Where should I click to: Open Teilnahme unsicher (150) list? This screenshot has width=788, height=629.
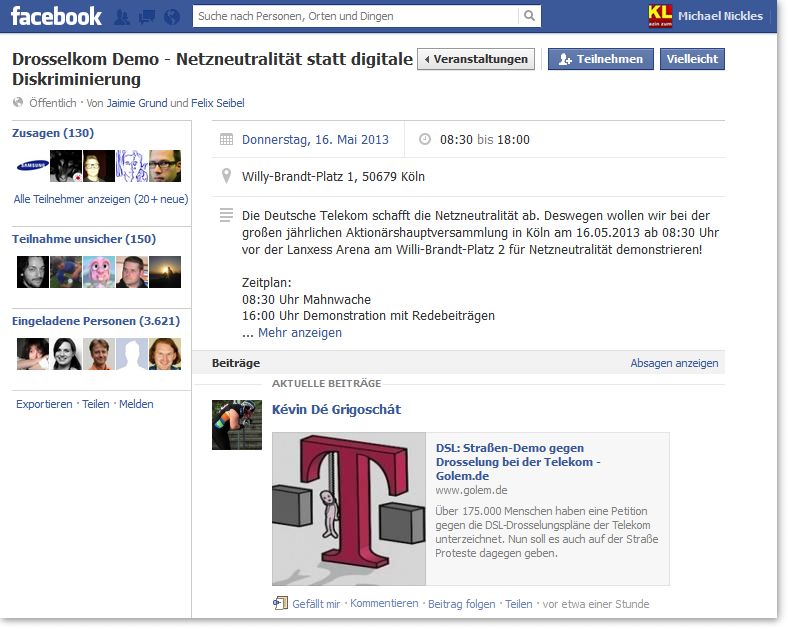click(84, 239)
